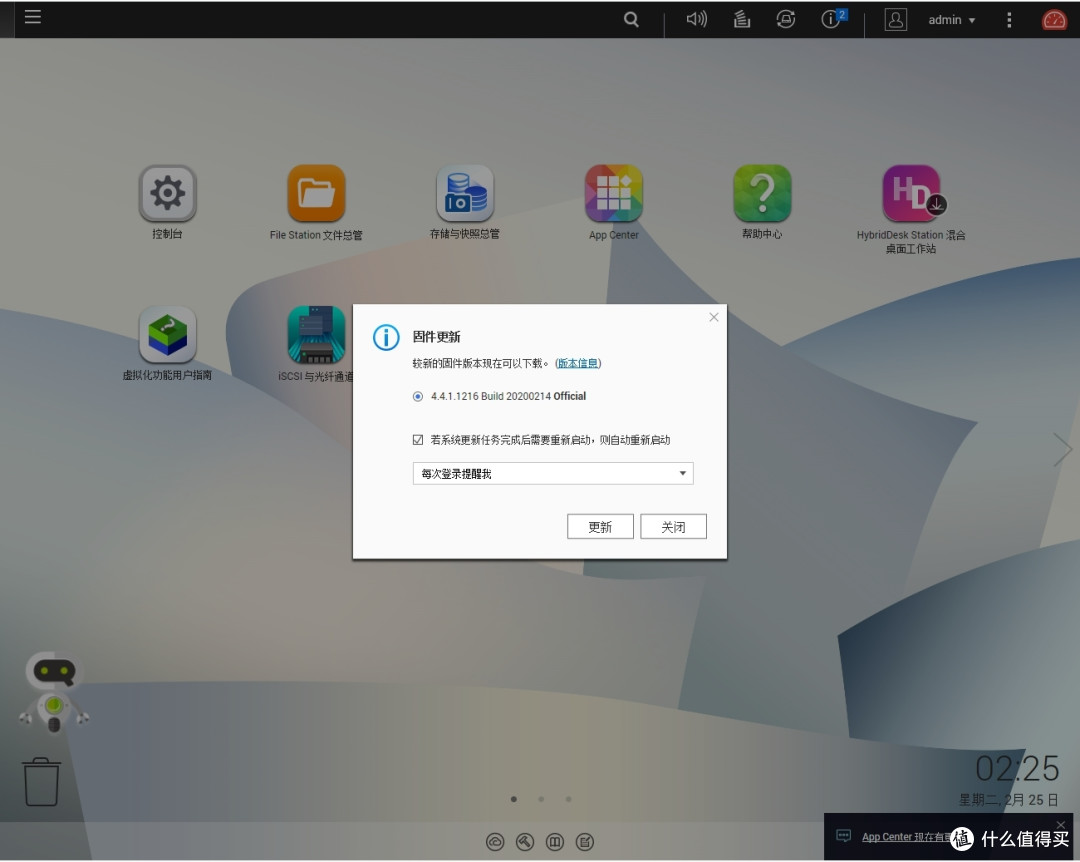Open volume control speaker icon
This screenshot has width=1080, height=862.
(x=696, y=19)
